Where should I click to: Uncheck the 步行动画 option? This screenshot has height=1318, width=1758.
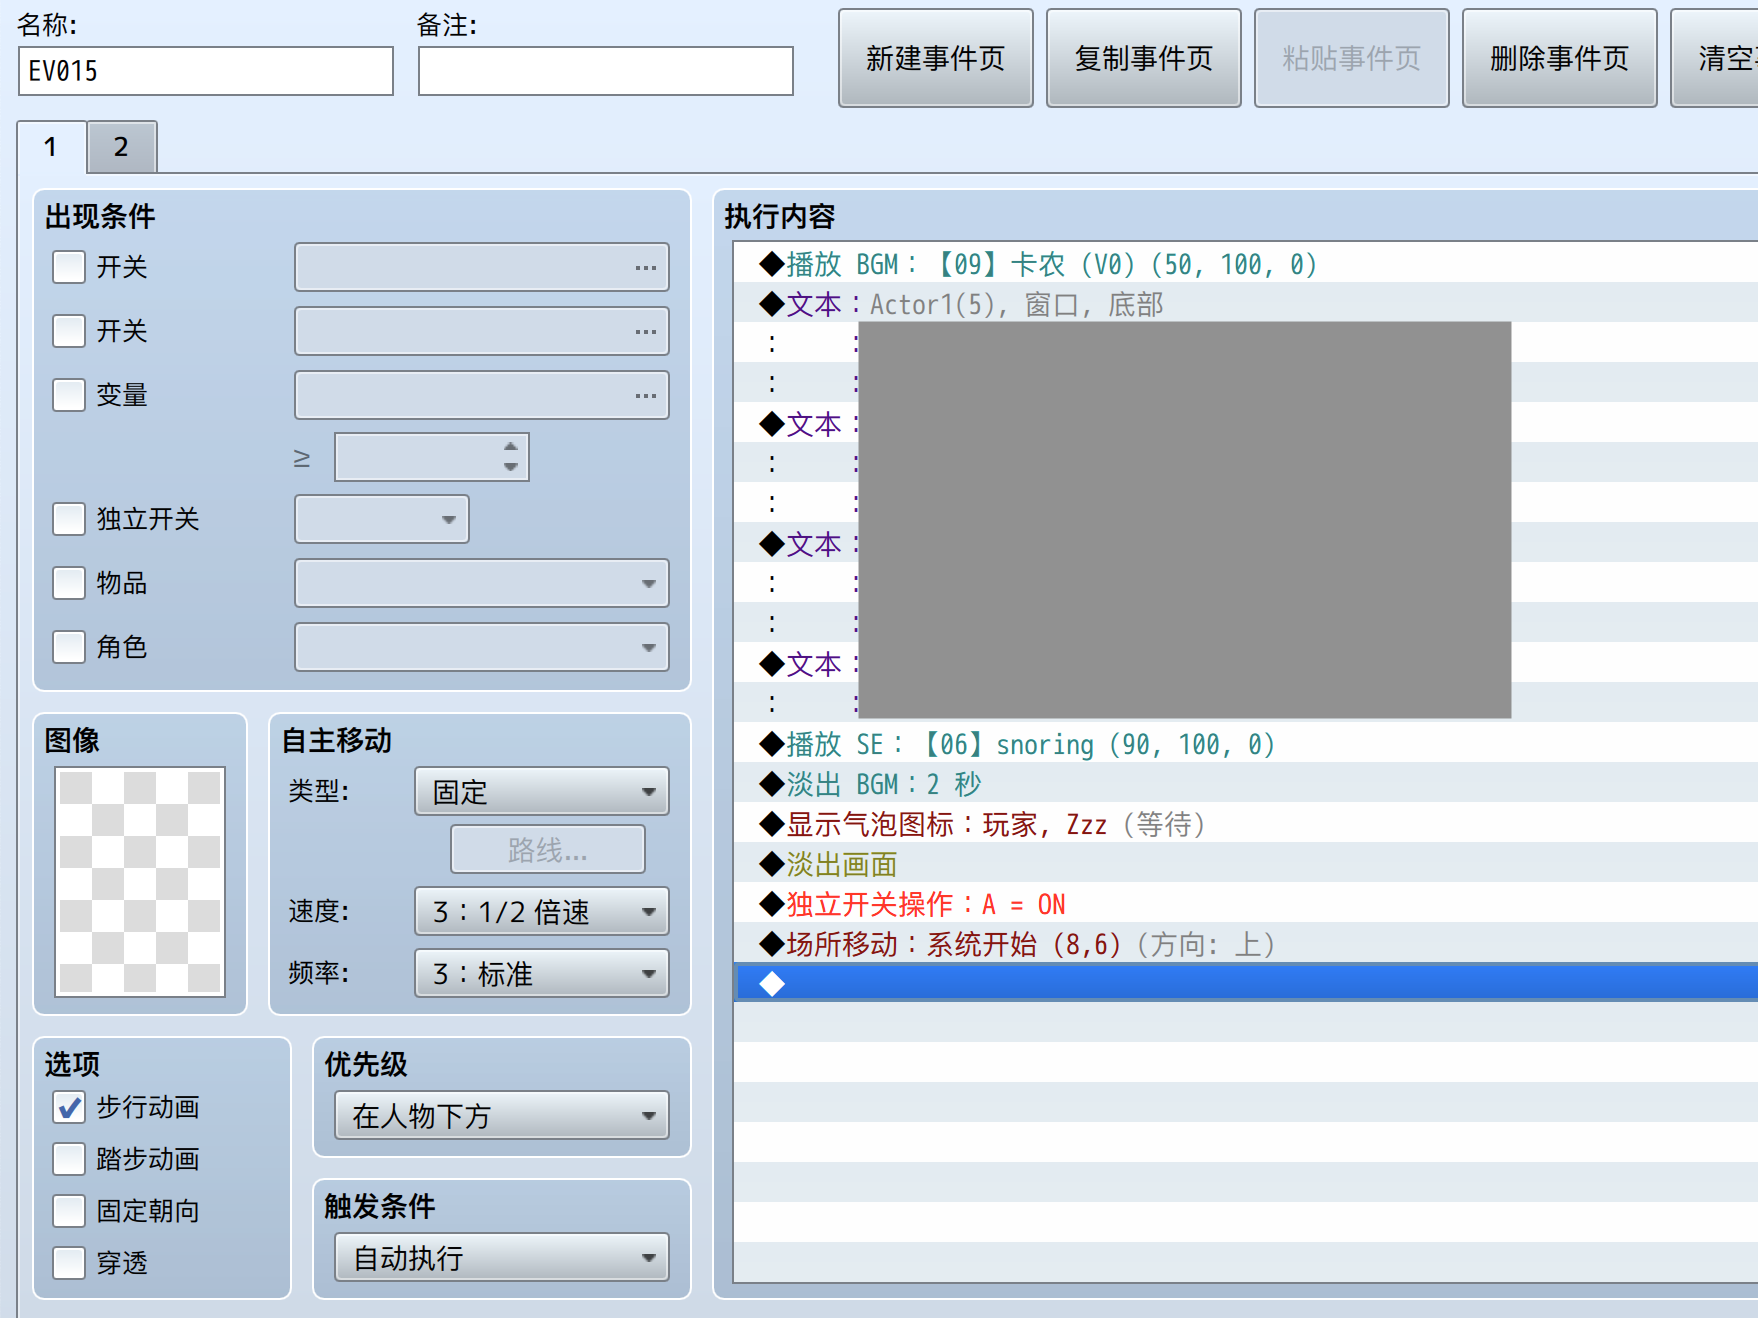69,1107
